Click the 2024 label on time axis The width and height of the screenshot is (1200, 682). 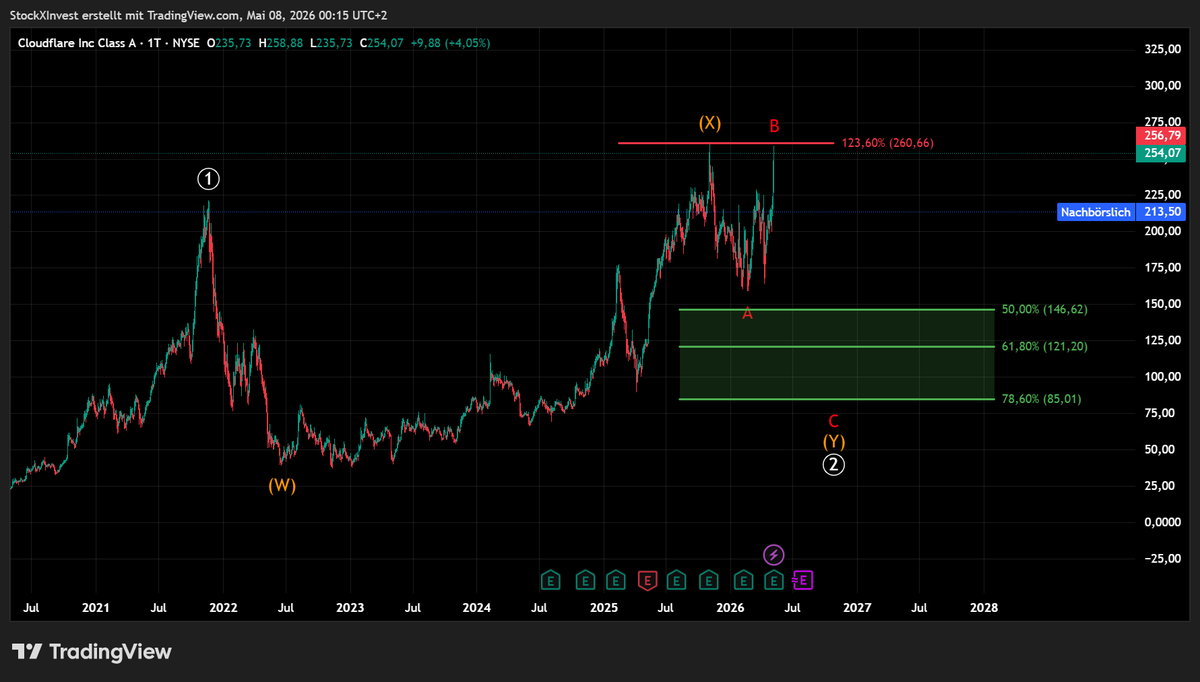pyautogui.click(x=477, y=607)
